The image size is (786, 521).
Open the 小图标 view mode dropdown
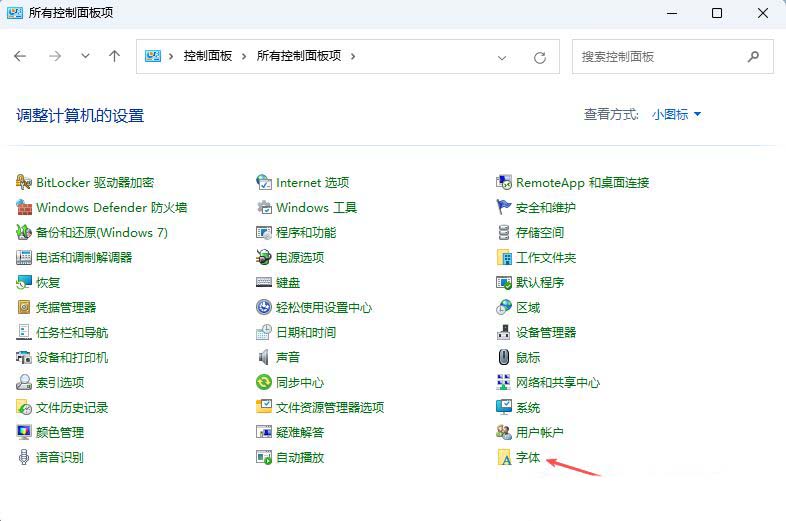[676, 115]
